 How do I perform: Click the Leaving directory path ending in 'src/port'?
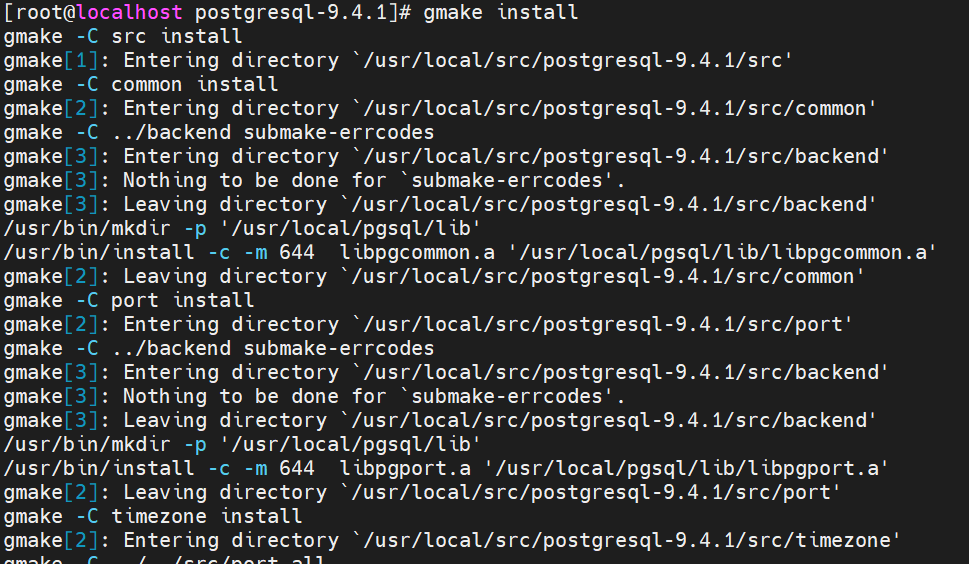(594, 493)
